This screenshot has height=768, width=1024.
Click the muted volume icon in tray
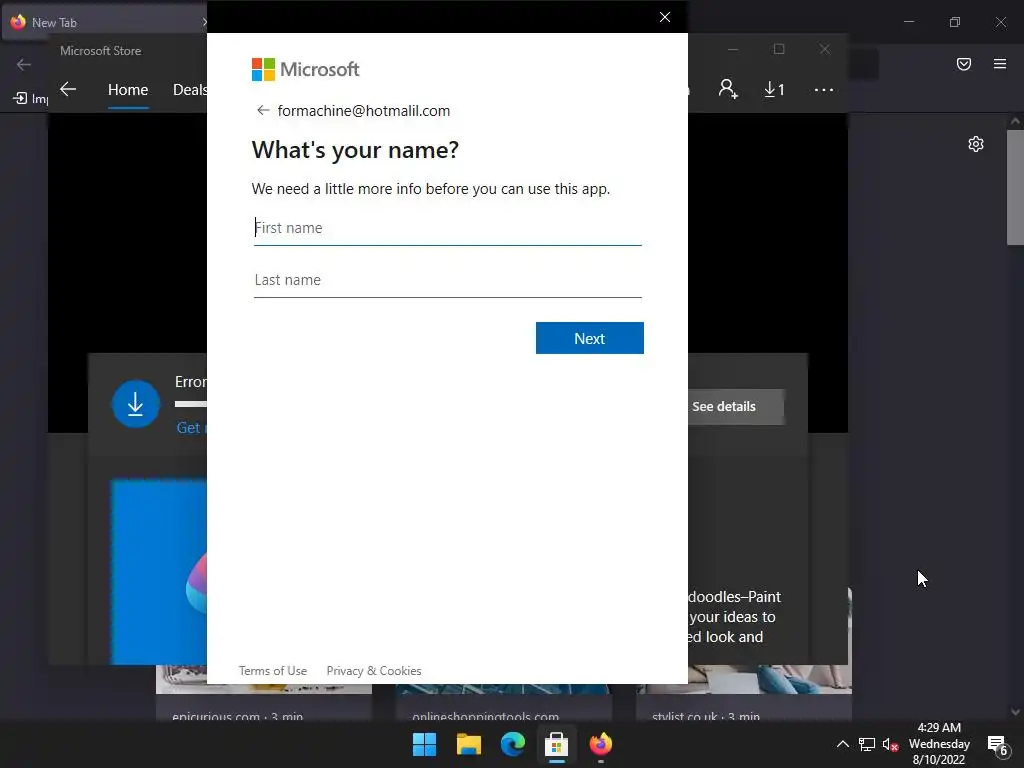pyautogui.click(x=890, y=744)
